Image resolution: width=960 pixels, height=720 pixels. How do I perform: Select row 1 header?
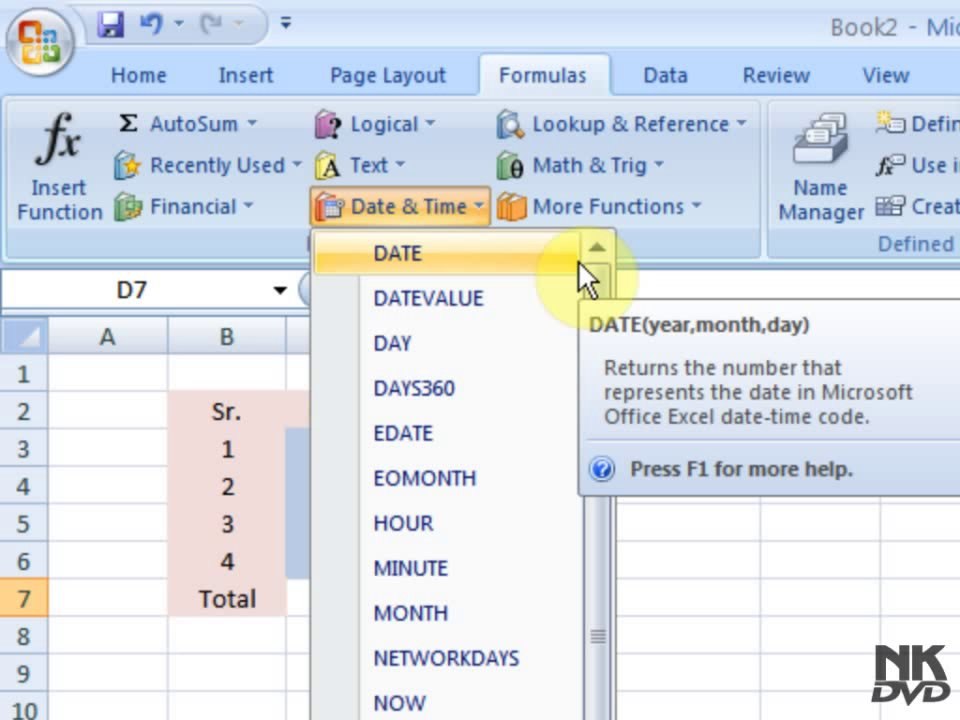23,373
